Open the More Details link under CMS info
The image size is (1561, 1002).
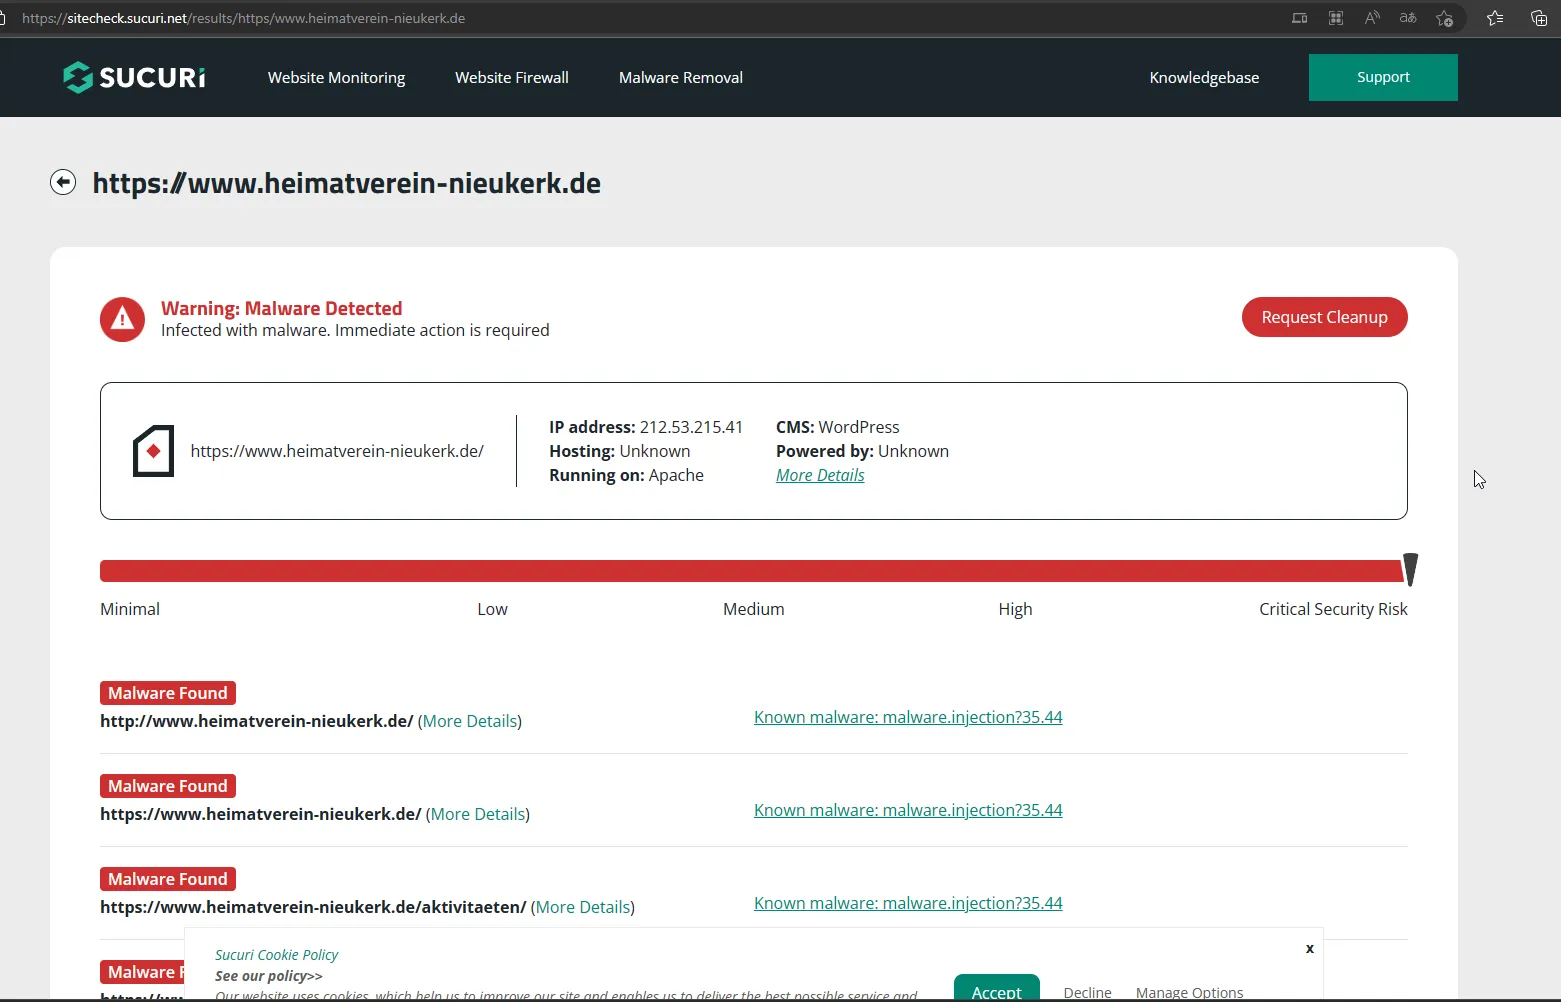820,475
